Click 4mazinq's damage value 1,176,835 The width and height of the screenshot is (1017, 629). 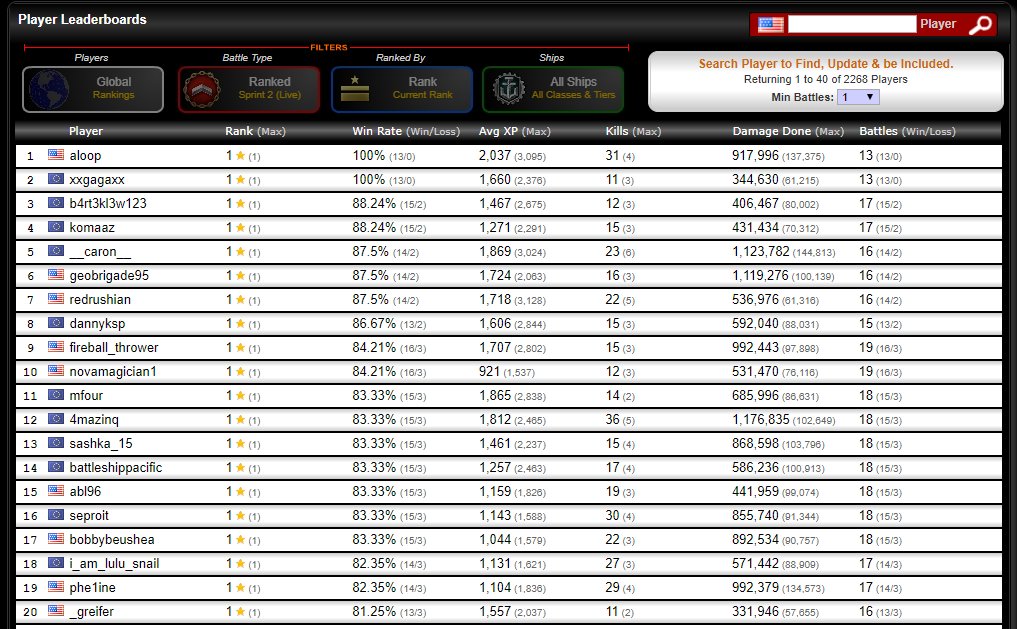tap(761, 420)
